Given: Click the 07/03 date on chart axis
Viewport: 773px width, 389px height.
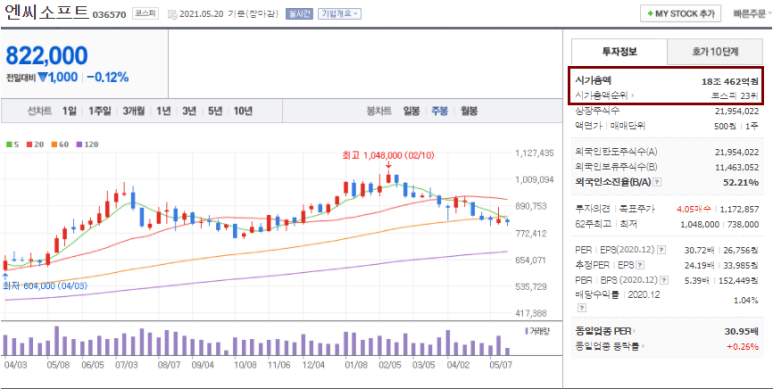Looking at the screenshot, I should click(126, 366).
